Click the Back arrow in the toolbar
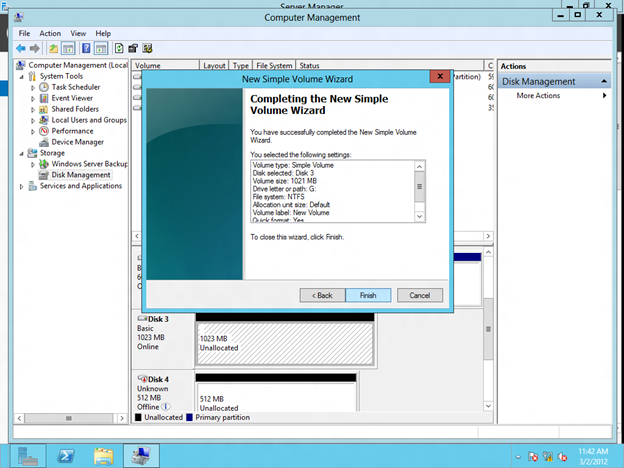This screenshot has height=468, width=624. [x=23, y=48]
